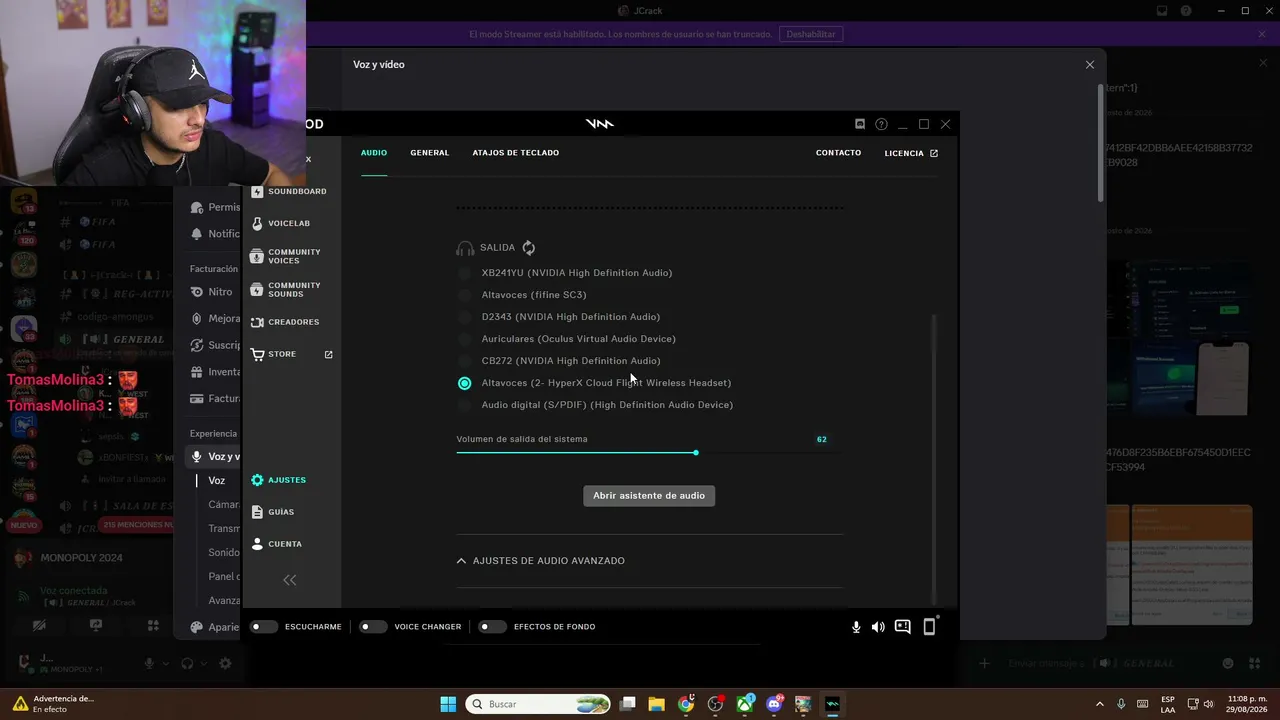The width and height of the screenshot is (1280, 720).
Task: Switch to the General tab
Action: tap(430, 153)
